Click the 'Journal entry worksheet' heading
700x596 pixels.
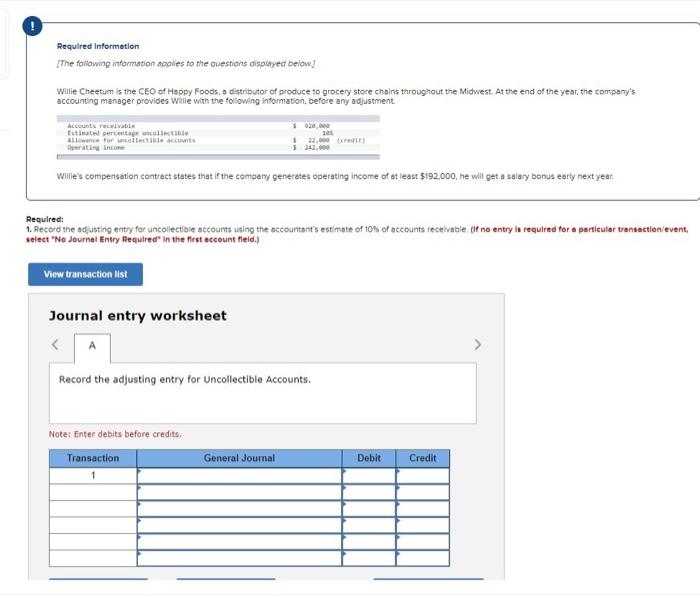[138, 316]
